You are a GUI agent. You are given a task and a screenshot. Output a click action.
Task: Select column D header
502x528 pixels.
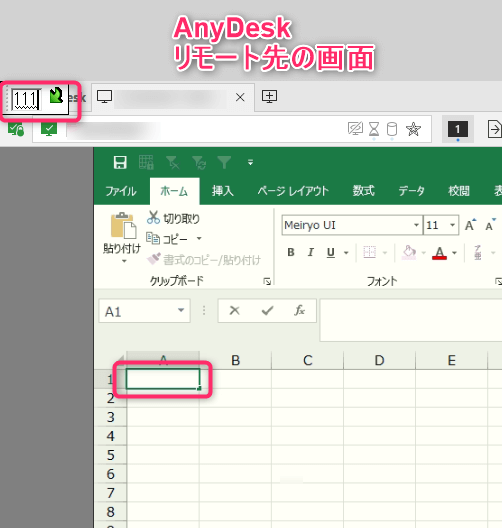pos(379,360)
